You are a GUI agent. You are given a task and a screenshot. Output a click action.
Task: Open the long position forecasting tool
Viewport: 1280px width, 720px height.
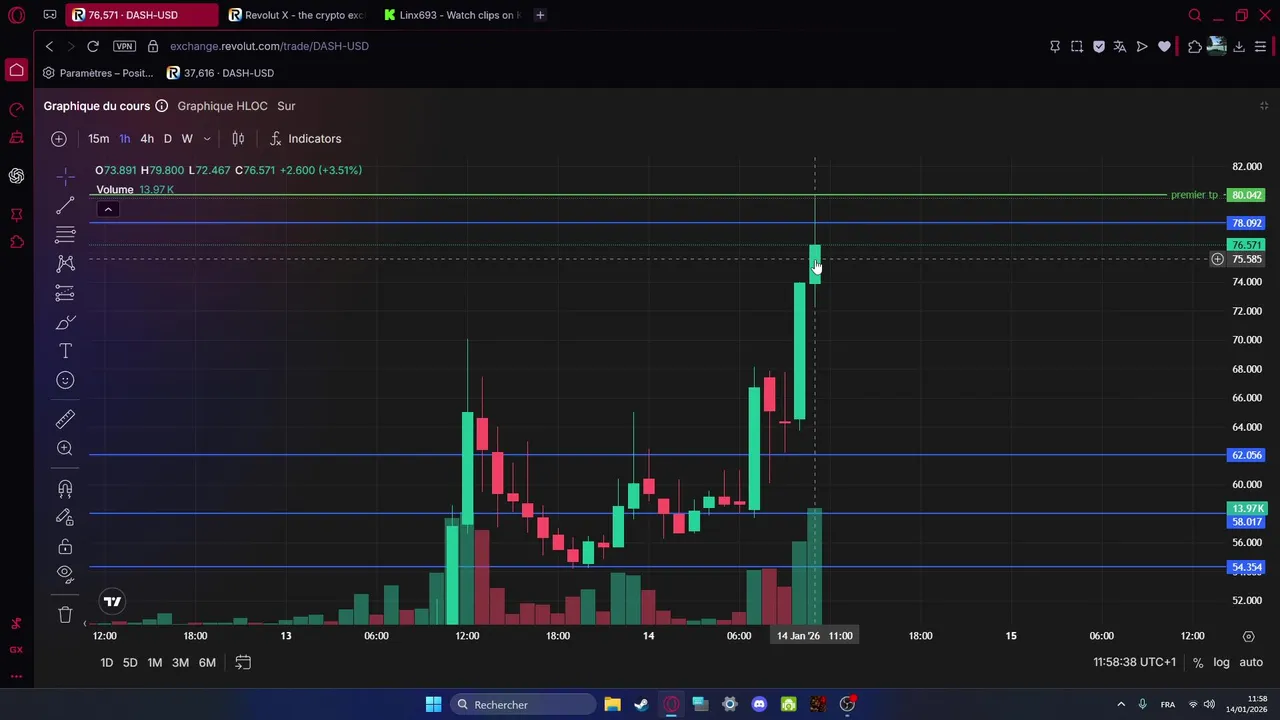[65, 293]
